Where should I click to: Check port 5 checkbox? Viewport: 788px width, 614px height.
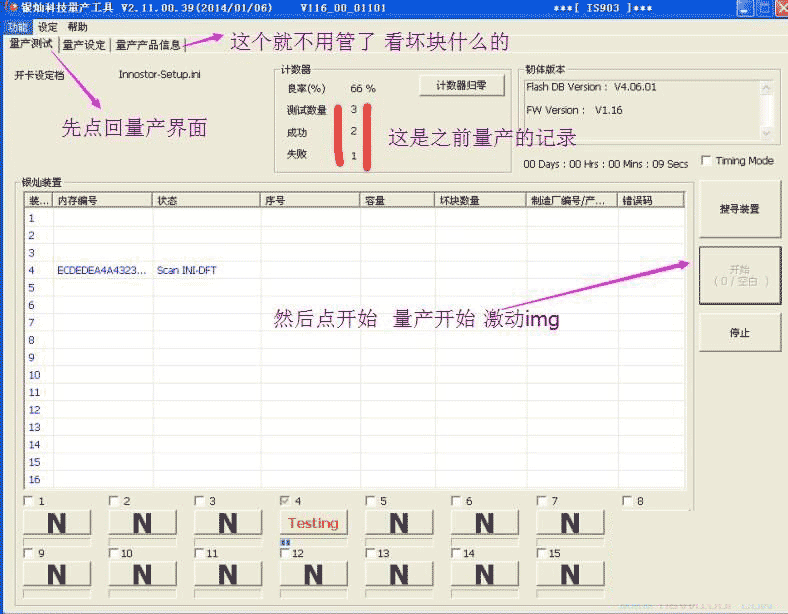pos(370,500)
